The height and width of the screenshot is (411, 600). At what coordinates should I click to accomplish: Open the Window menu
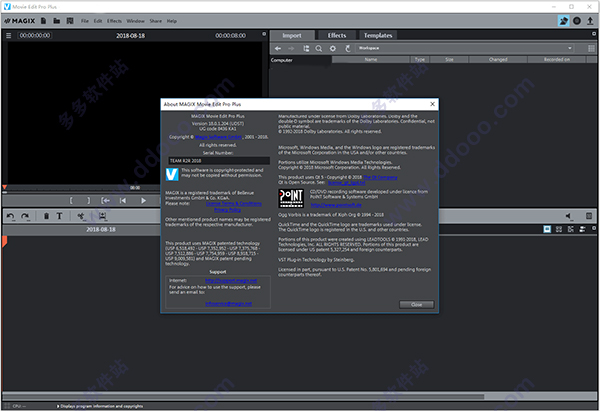point(135,21)
